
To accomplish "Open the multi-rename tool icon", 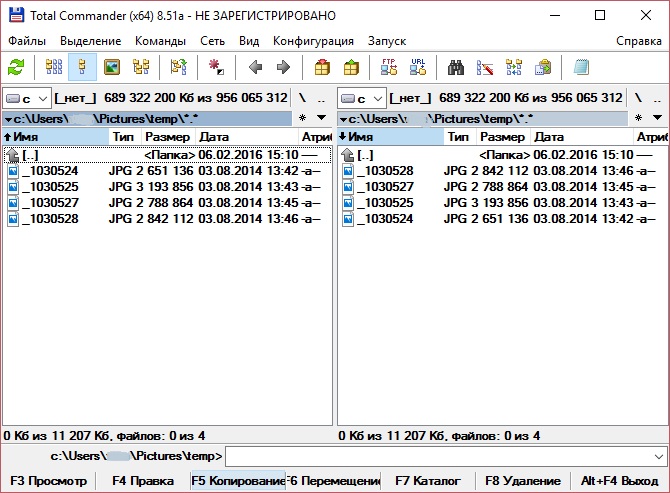I will (485, 67).
